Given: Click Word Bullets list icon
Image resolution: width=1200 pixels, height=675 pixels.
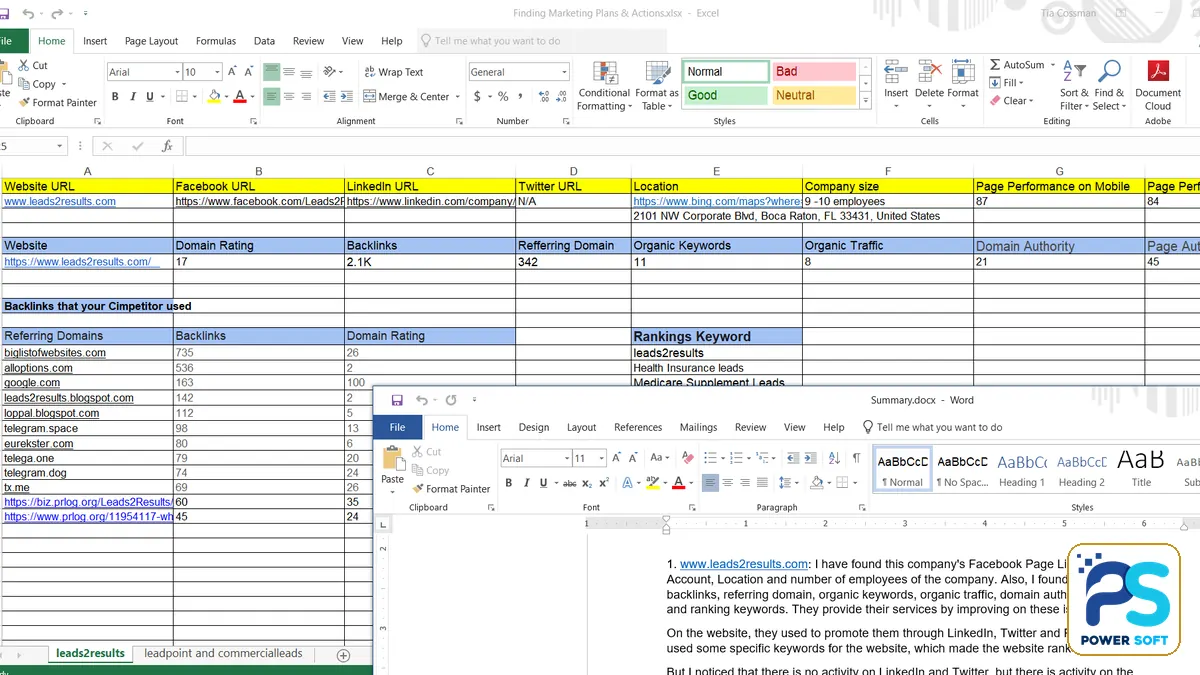Looking at the screenshot, I should [x=709, y=458].
